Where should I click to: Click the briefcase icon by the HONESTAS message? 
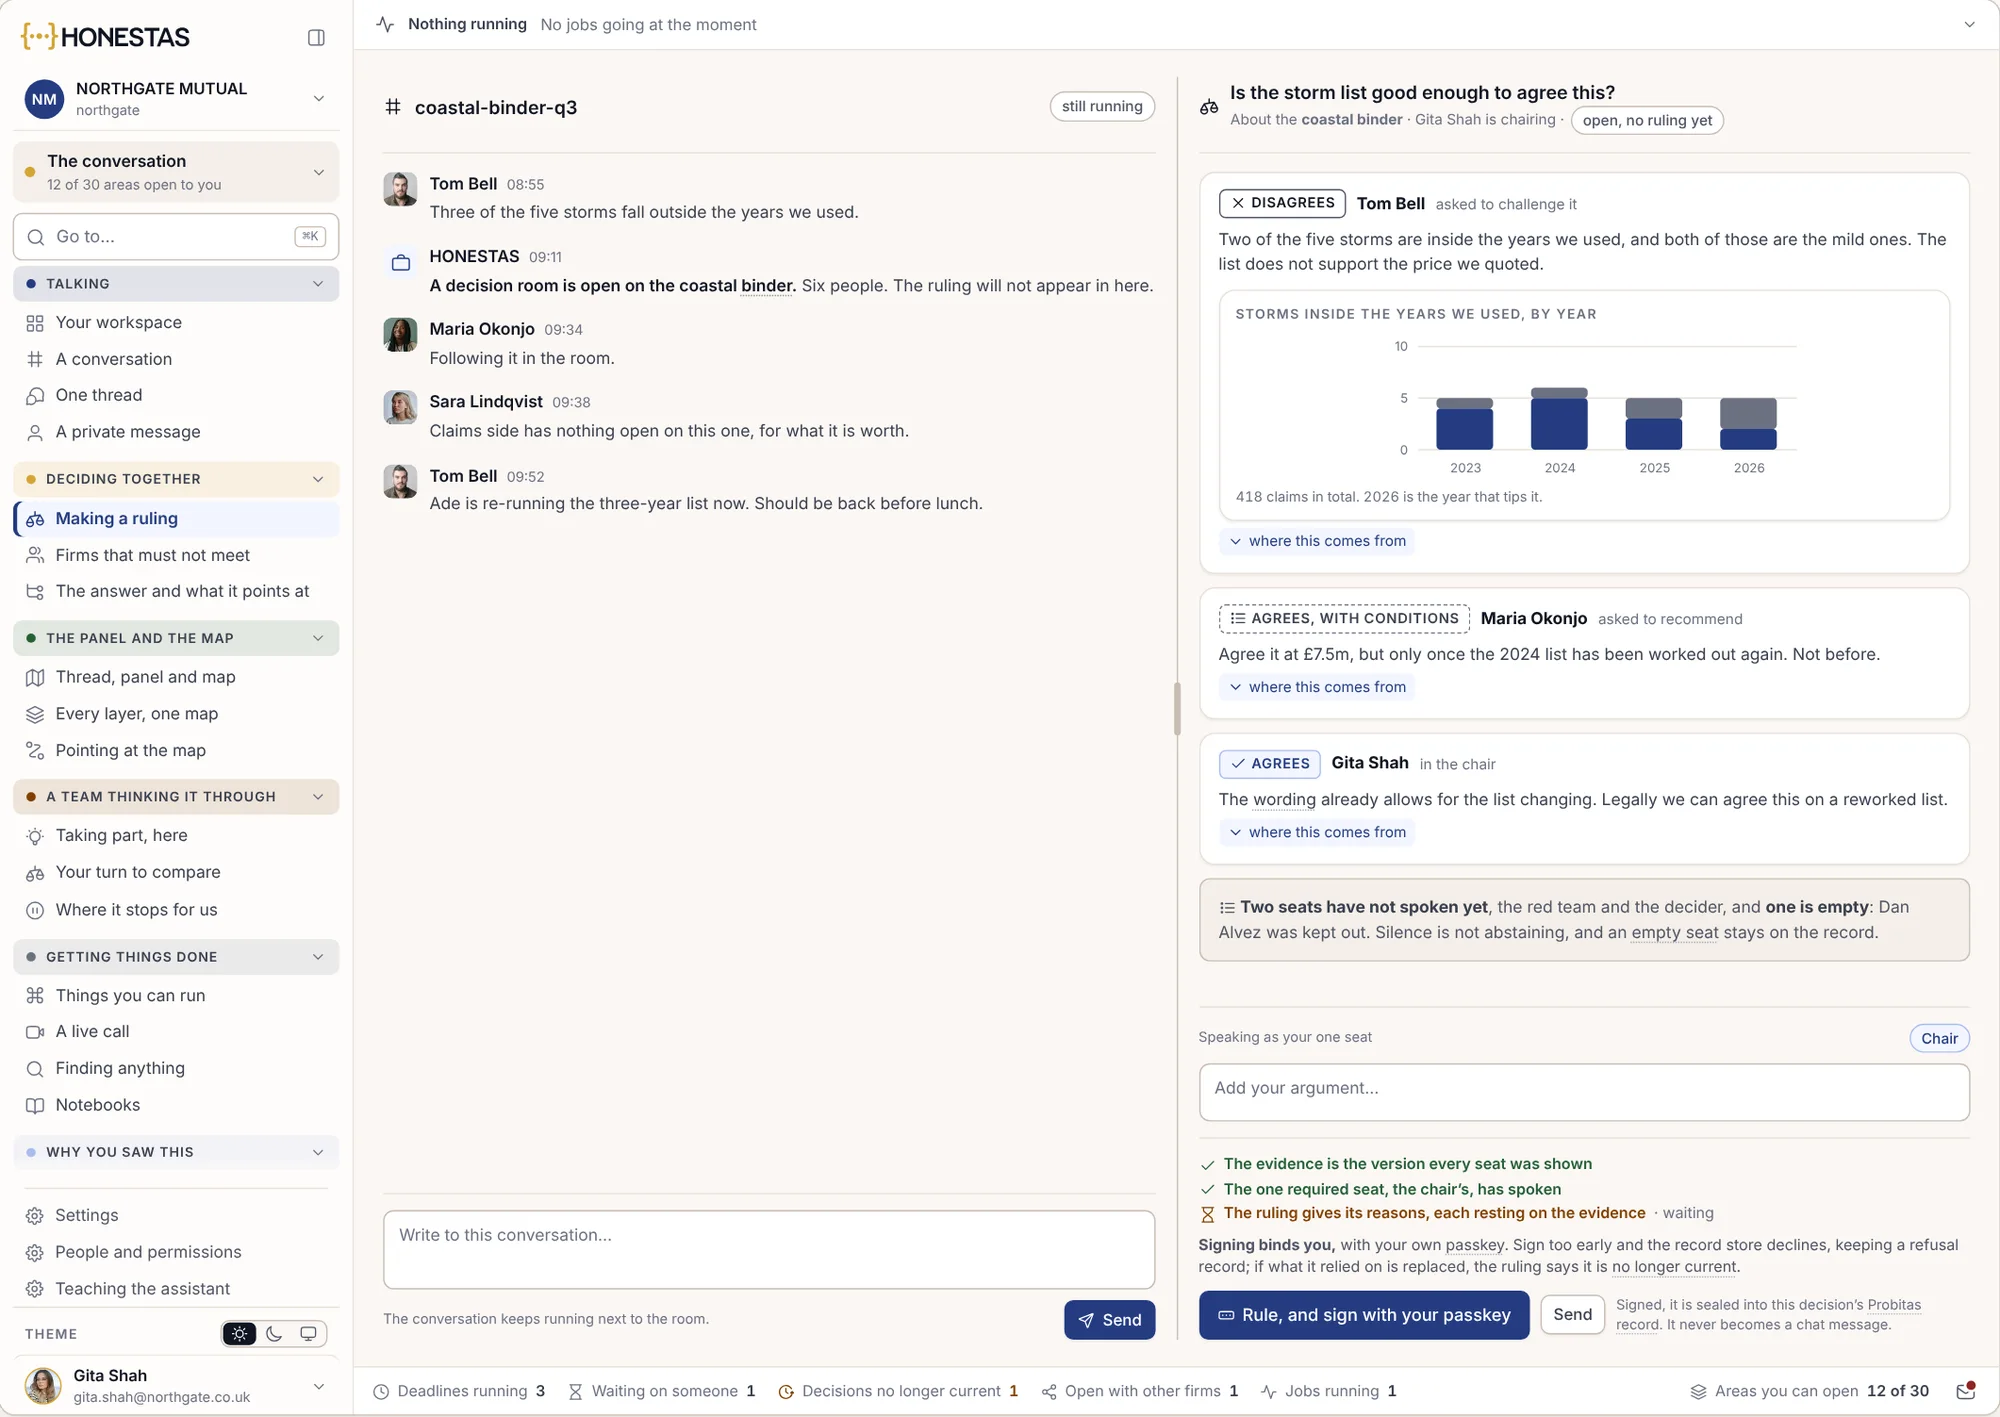point(401,263)
